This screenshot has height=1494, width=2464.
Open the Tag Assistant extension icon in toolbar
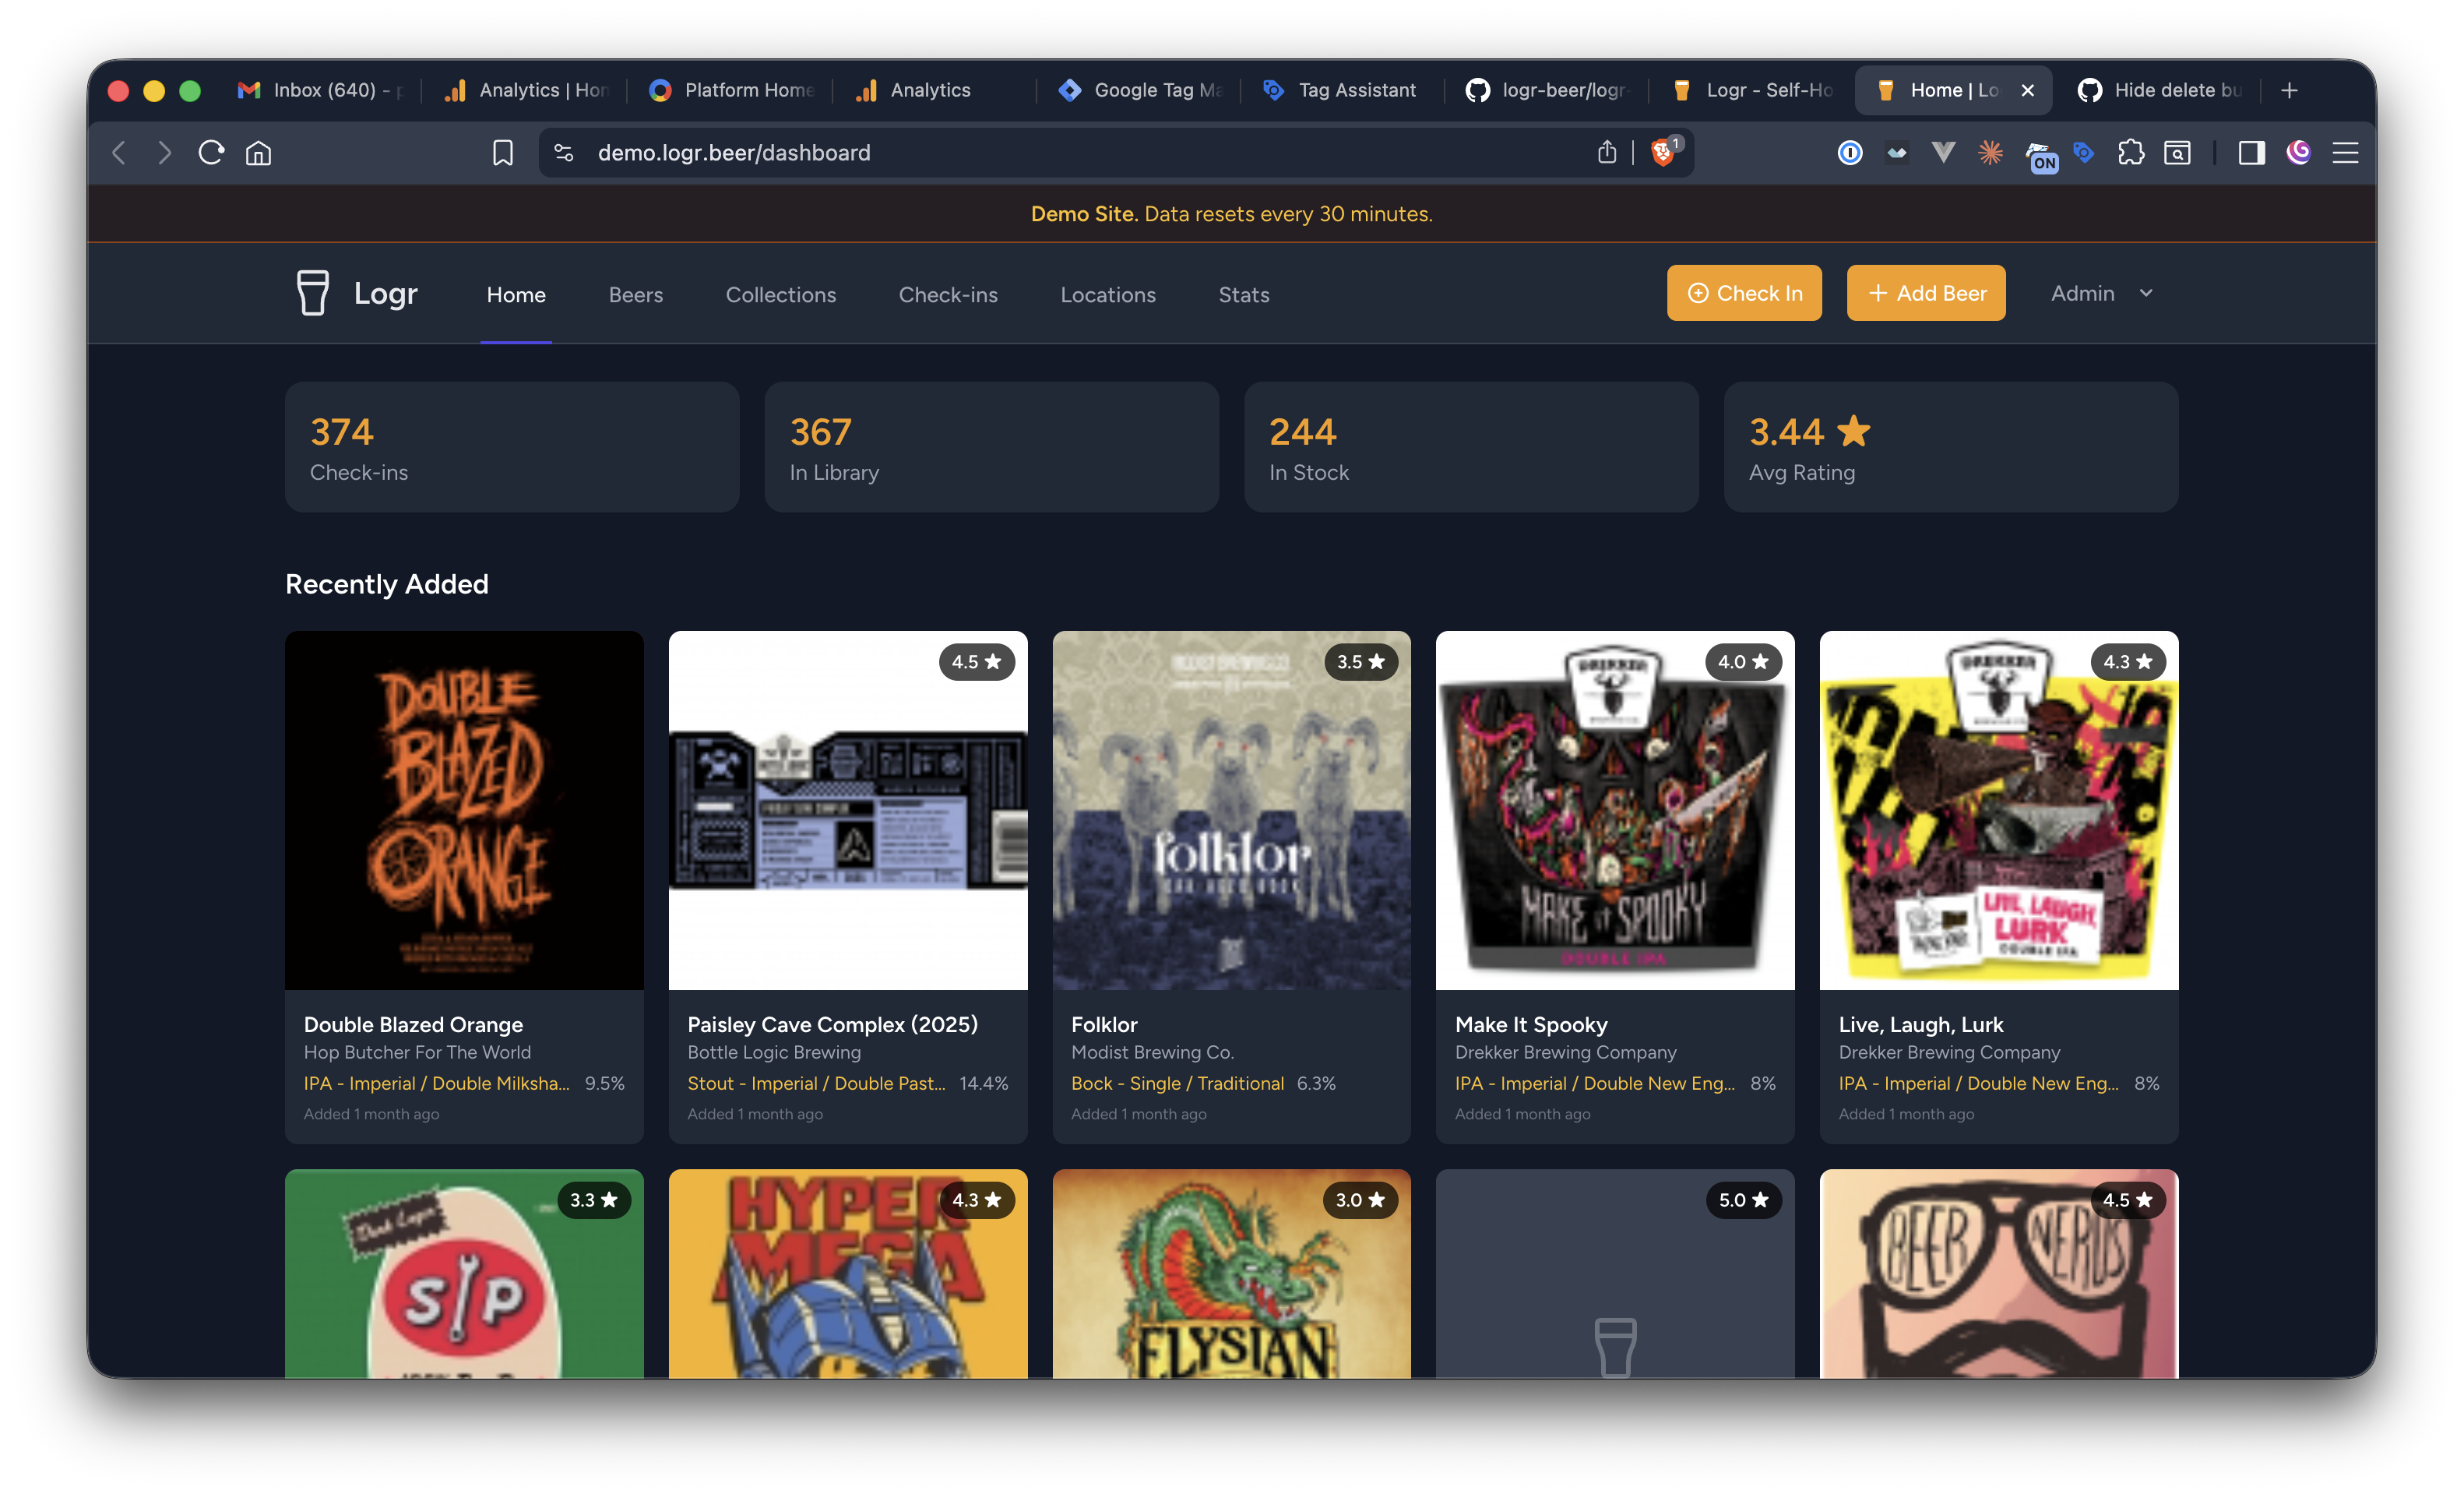click(x=2084, y=152)
